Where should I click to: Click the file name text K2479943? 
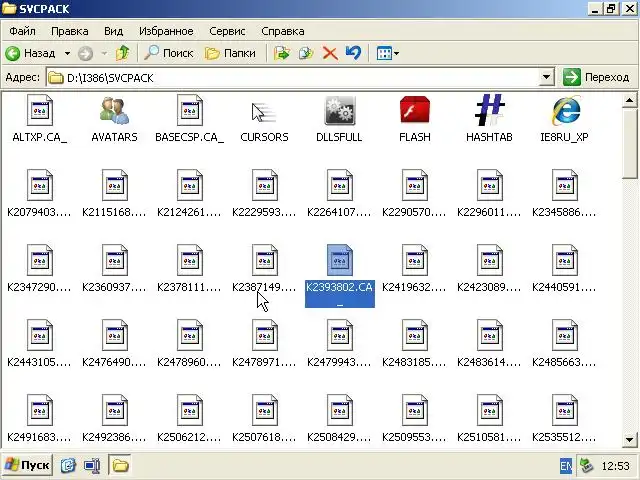pos(339,362)
